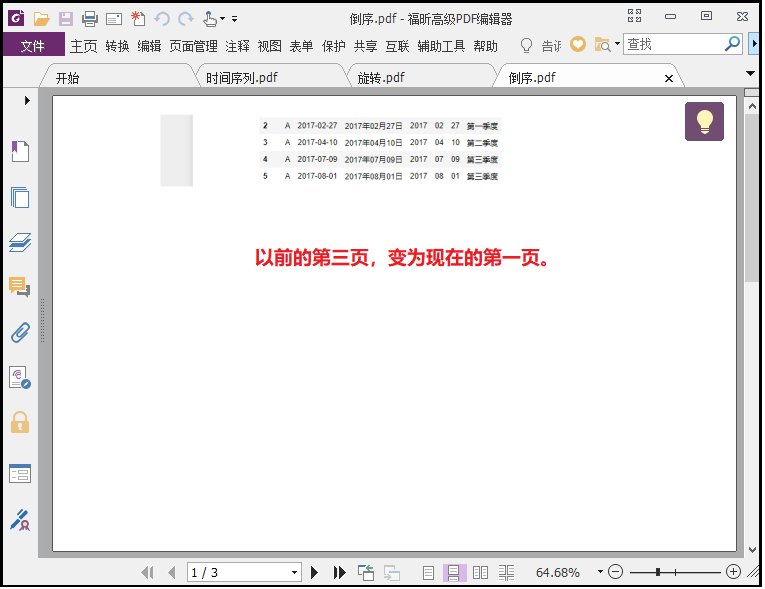Switch to the 旋转.pdf tab
The height and width of the screenshot is (589, 765).
421,78
